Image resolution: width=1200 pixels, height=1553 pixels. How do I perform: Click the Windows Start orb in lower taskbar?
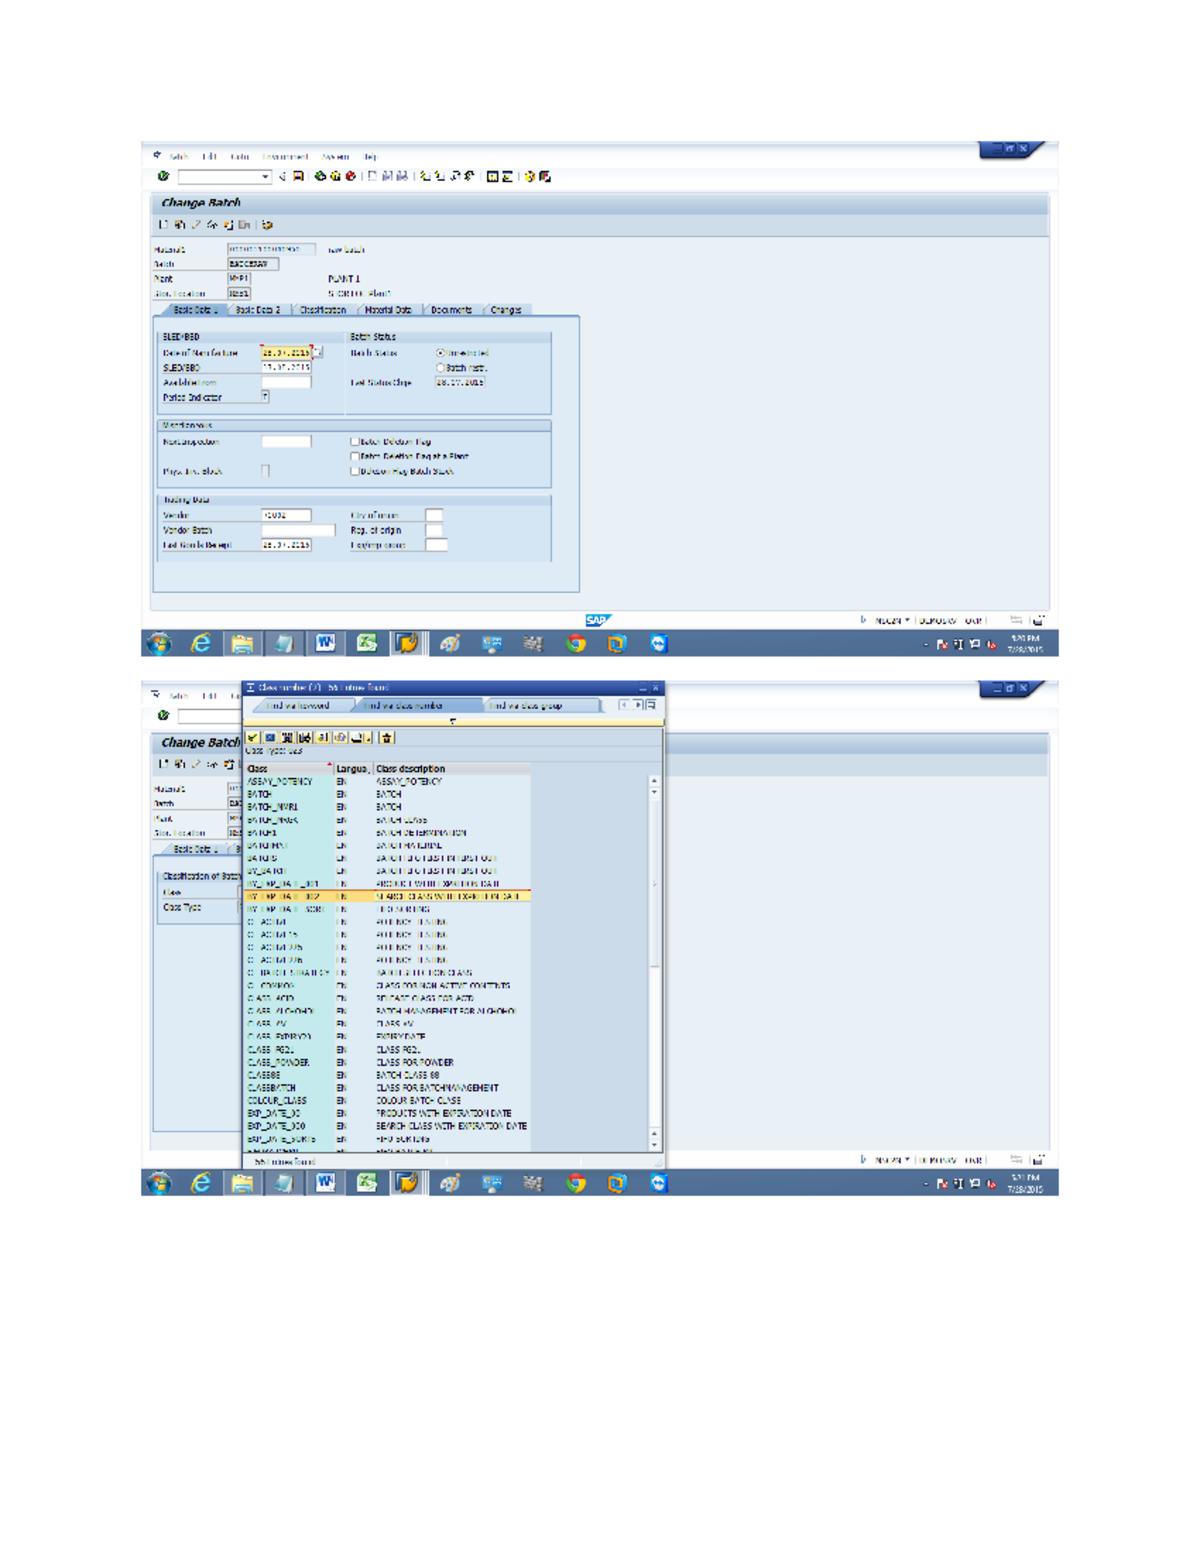pyautogui.click(x=159, y=1183)
